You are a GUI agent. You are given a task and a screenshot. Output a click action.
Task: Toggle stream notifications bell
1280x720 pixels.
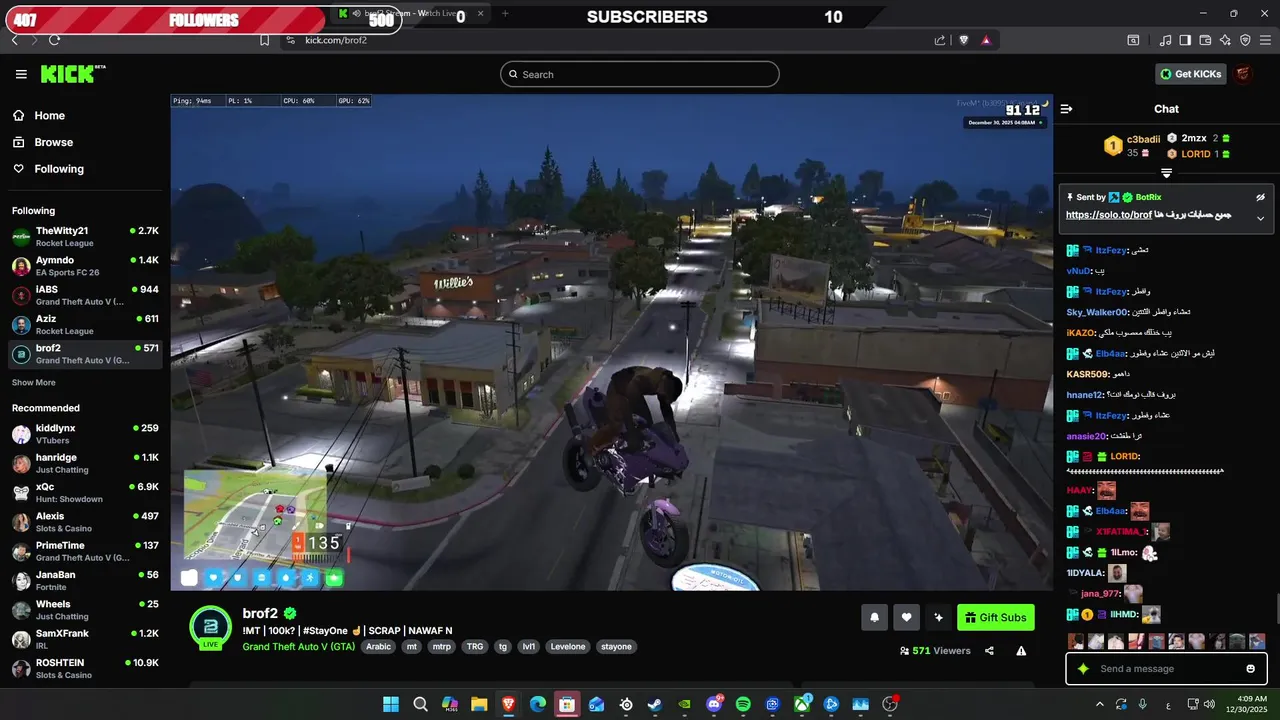pos(874,617)
